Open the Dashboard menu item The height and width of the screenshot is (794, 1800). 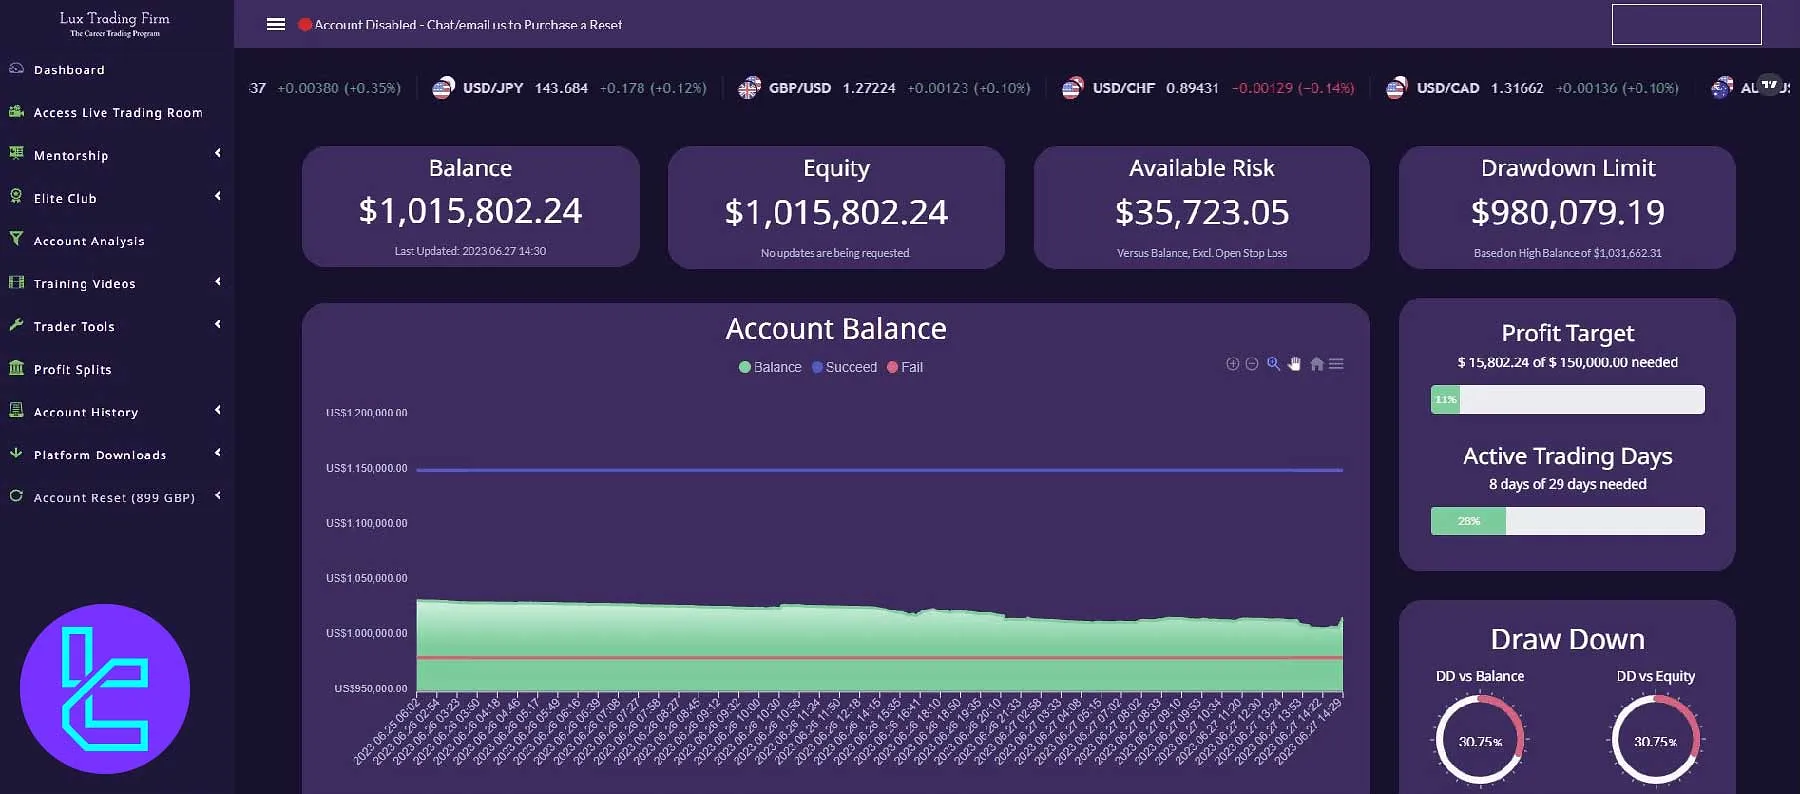click(69, 70)
